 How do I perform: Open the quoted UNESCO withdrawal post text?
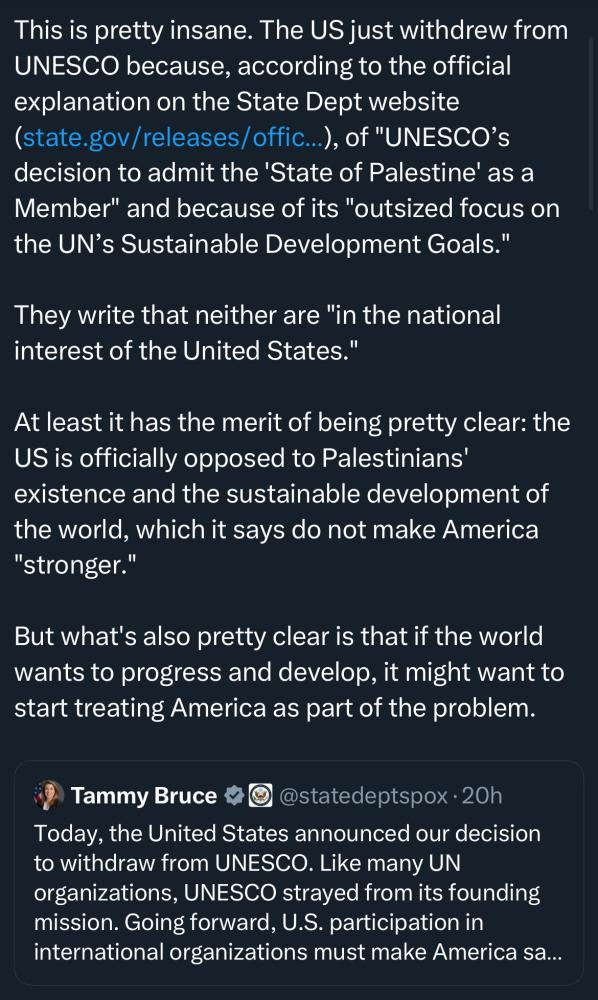pyautogui.click(x=298, y=892)
